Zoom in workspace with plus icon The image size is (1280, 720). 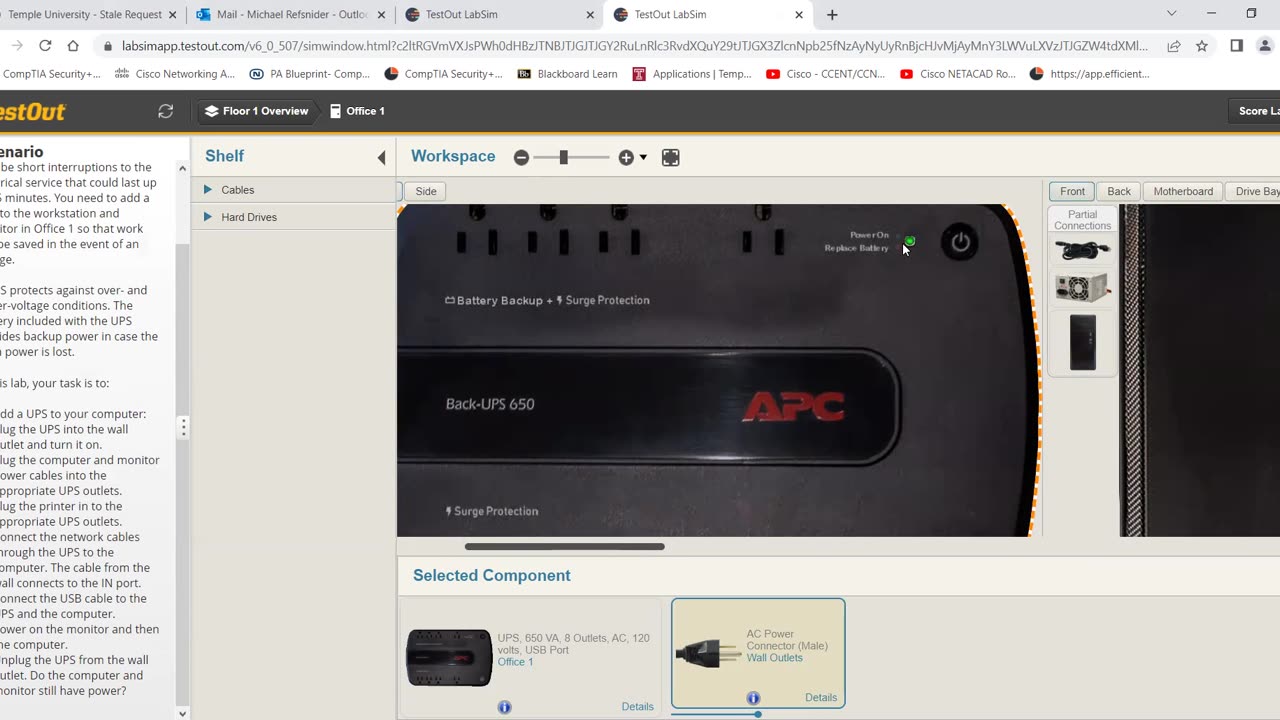point(626,157)
